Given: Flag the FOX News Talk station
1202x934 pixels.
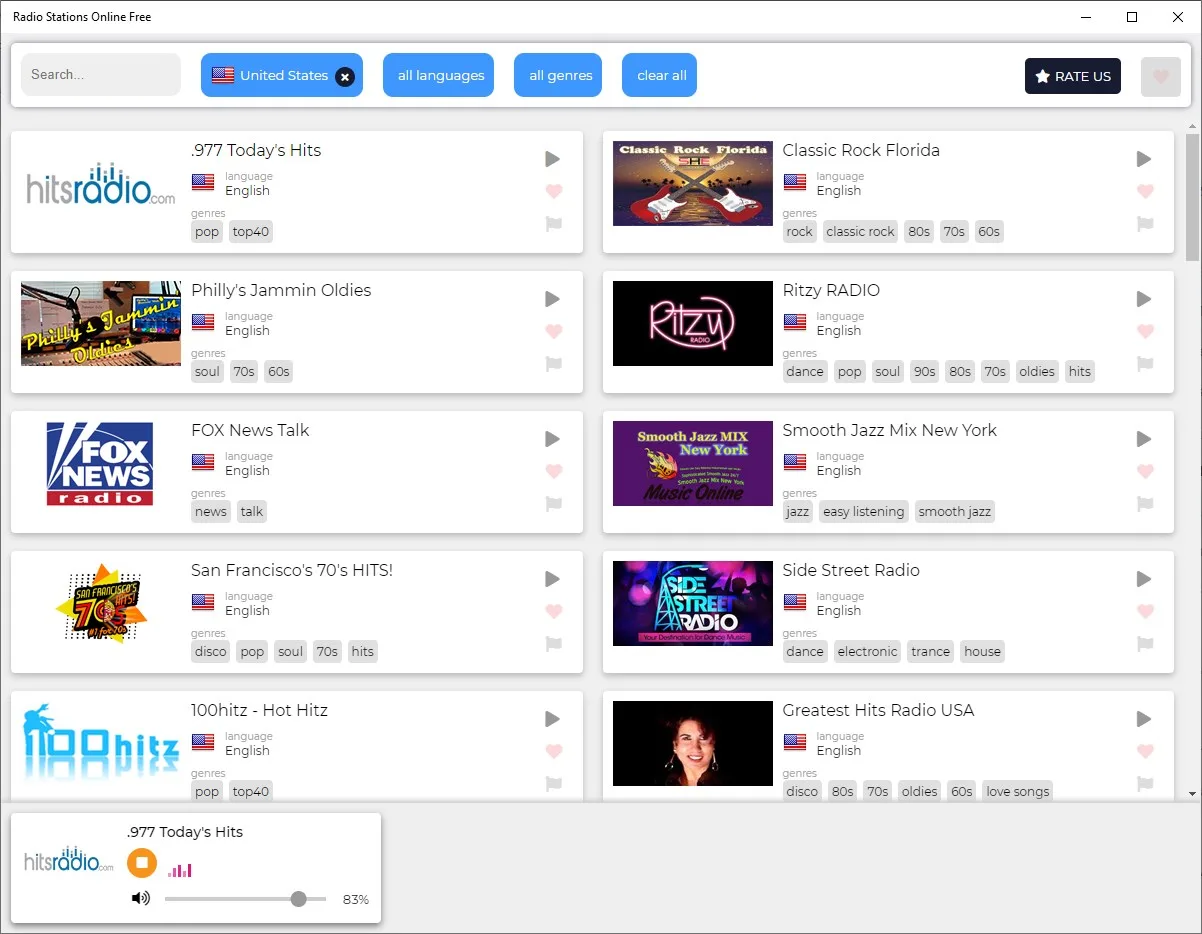Looking at the screenshot, I should (x=553, y=504).
